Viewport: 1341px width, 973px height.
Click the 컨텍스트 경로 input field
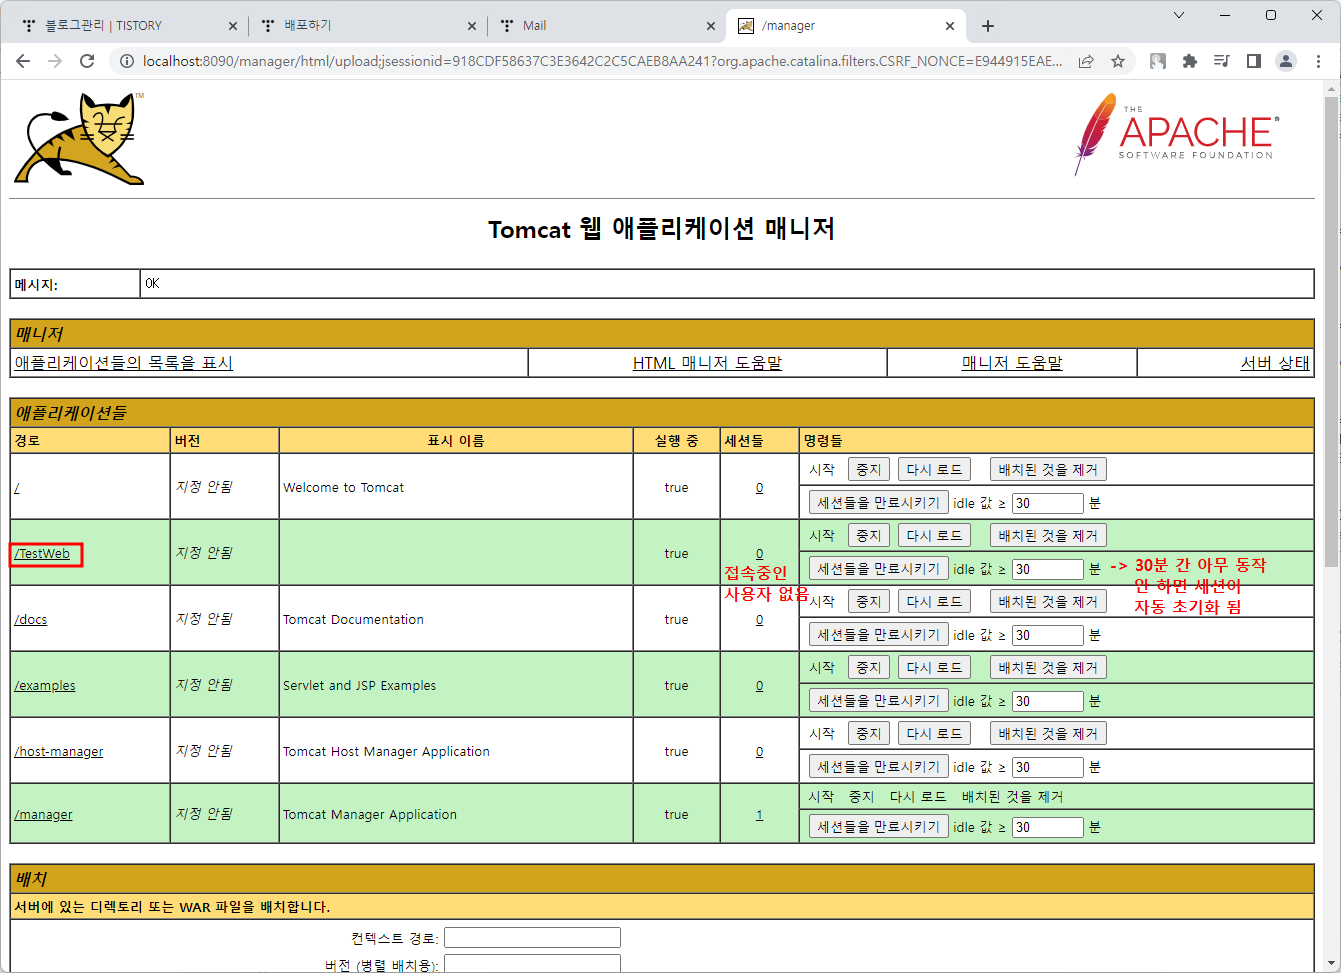click(x=532, y=937)
